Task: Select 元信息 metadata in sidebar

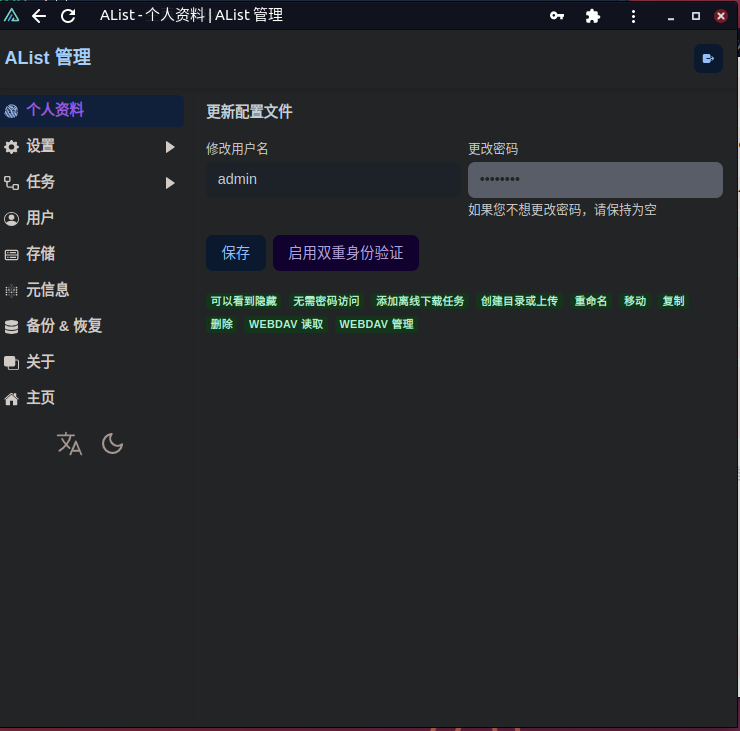Action: tap(47, 290)
